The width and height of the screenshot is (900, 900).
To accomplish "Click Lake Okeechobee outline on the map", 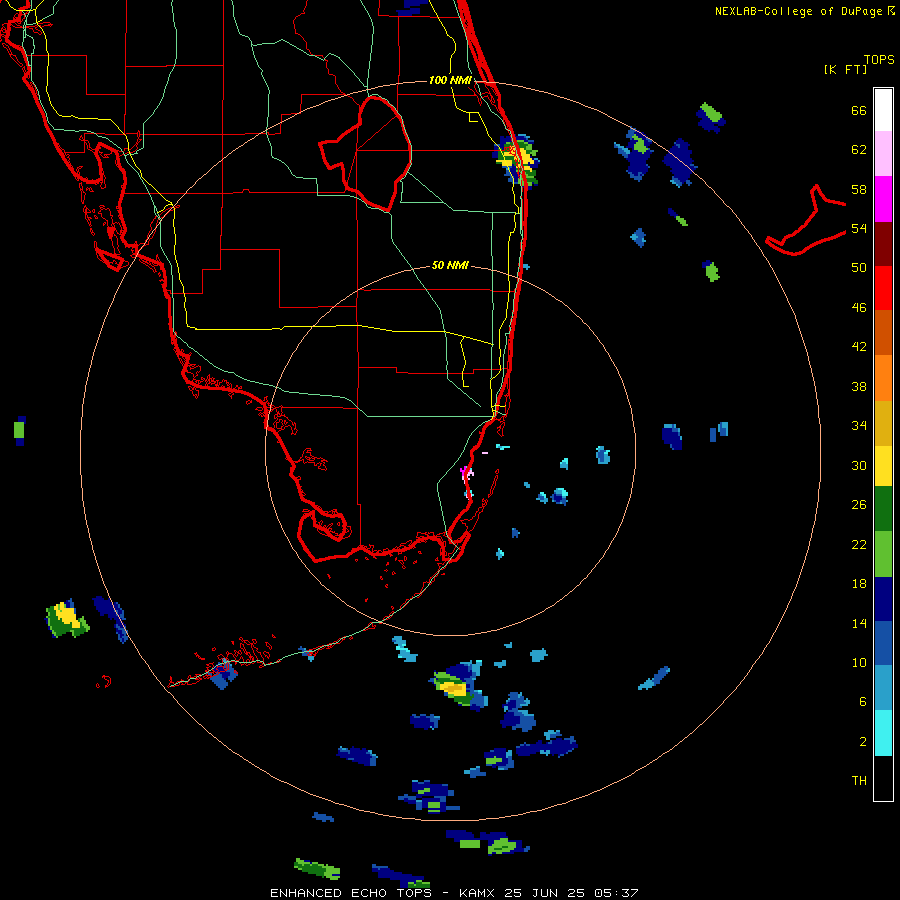I will point(366,154).
